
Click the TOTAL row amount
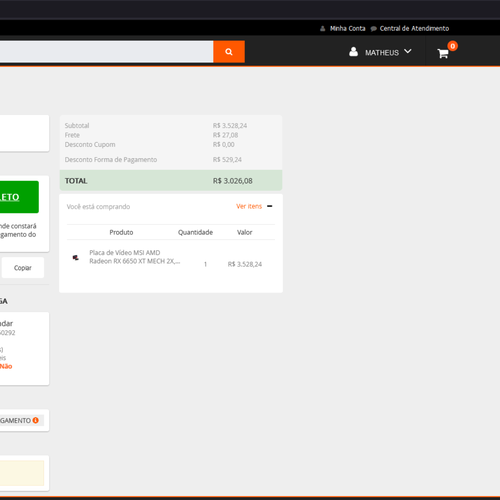coord(233,181)
